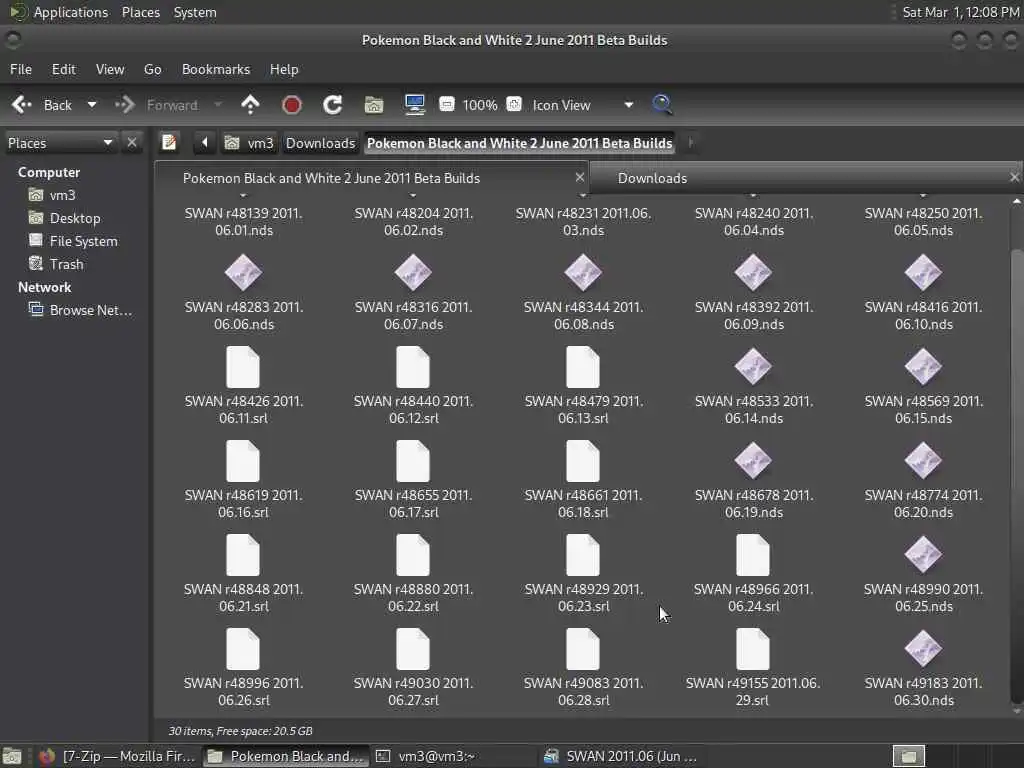Viewport: 1024px width, 768px height.
Task: Go to parent folder with Up arrow
Action: pyautogui.click(x=250, y=104)
